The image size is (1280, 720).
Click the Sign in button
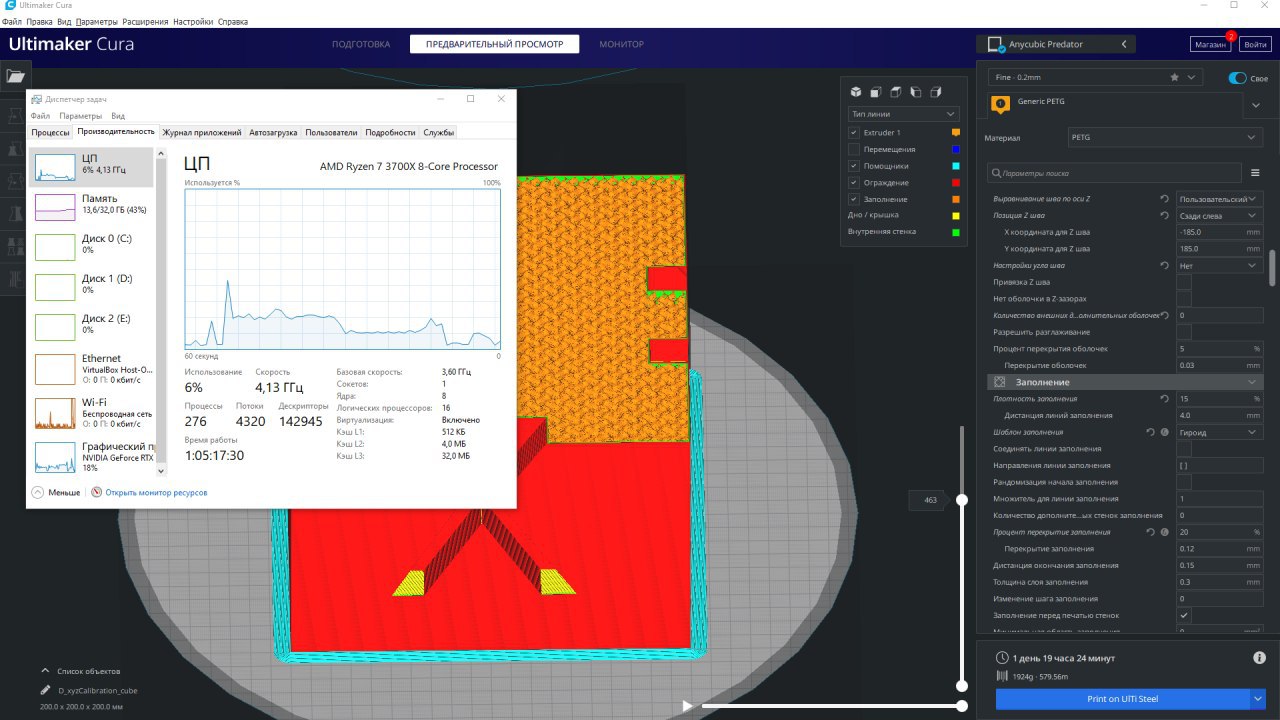1254,44
